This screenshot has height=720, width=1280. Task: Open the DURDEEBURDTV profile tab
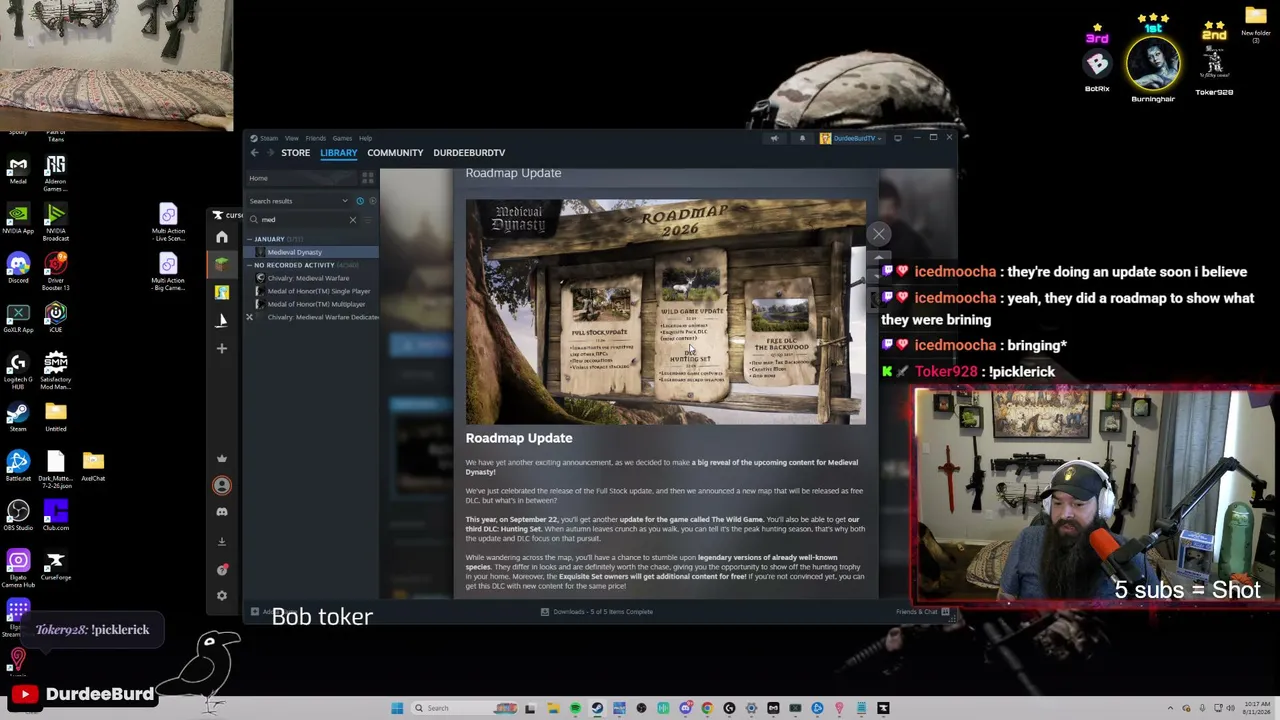(x=469, y=153)
